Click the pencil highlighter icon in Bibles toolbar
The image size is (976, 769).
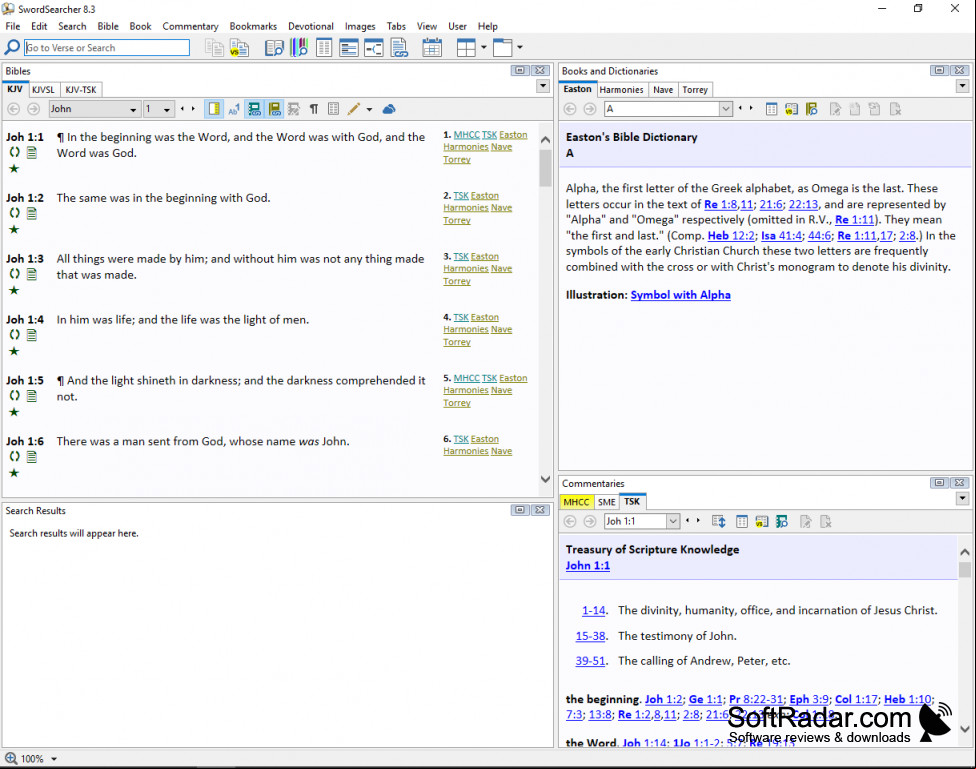[x=354, y=109]
